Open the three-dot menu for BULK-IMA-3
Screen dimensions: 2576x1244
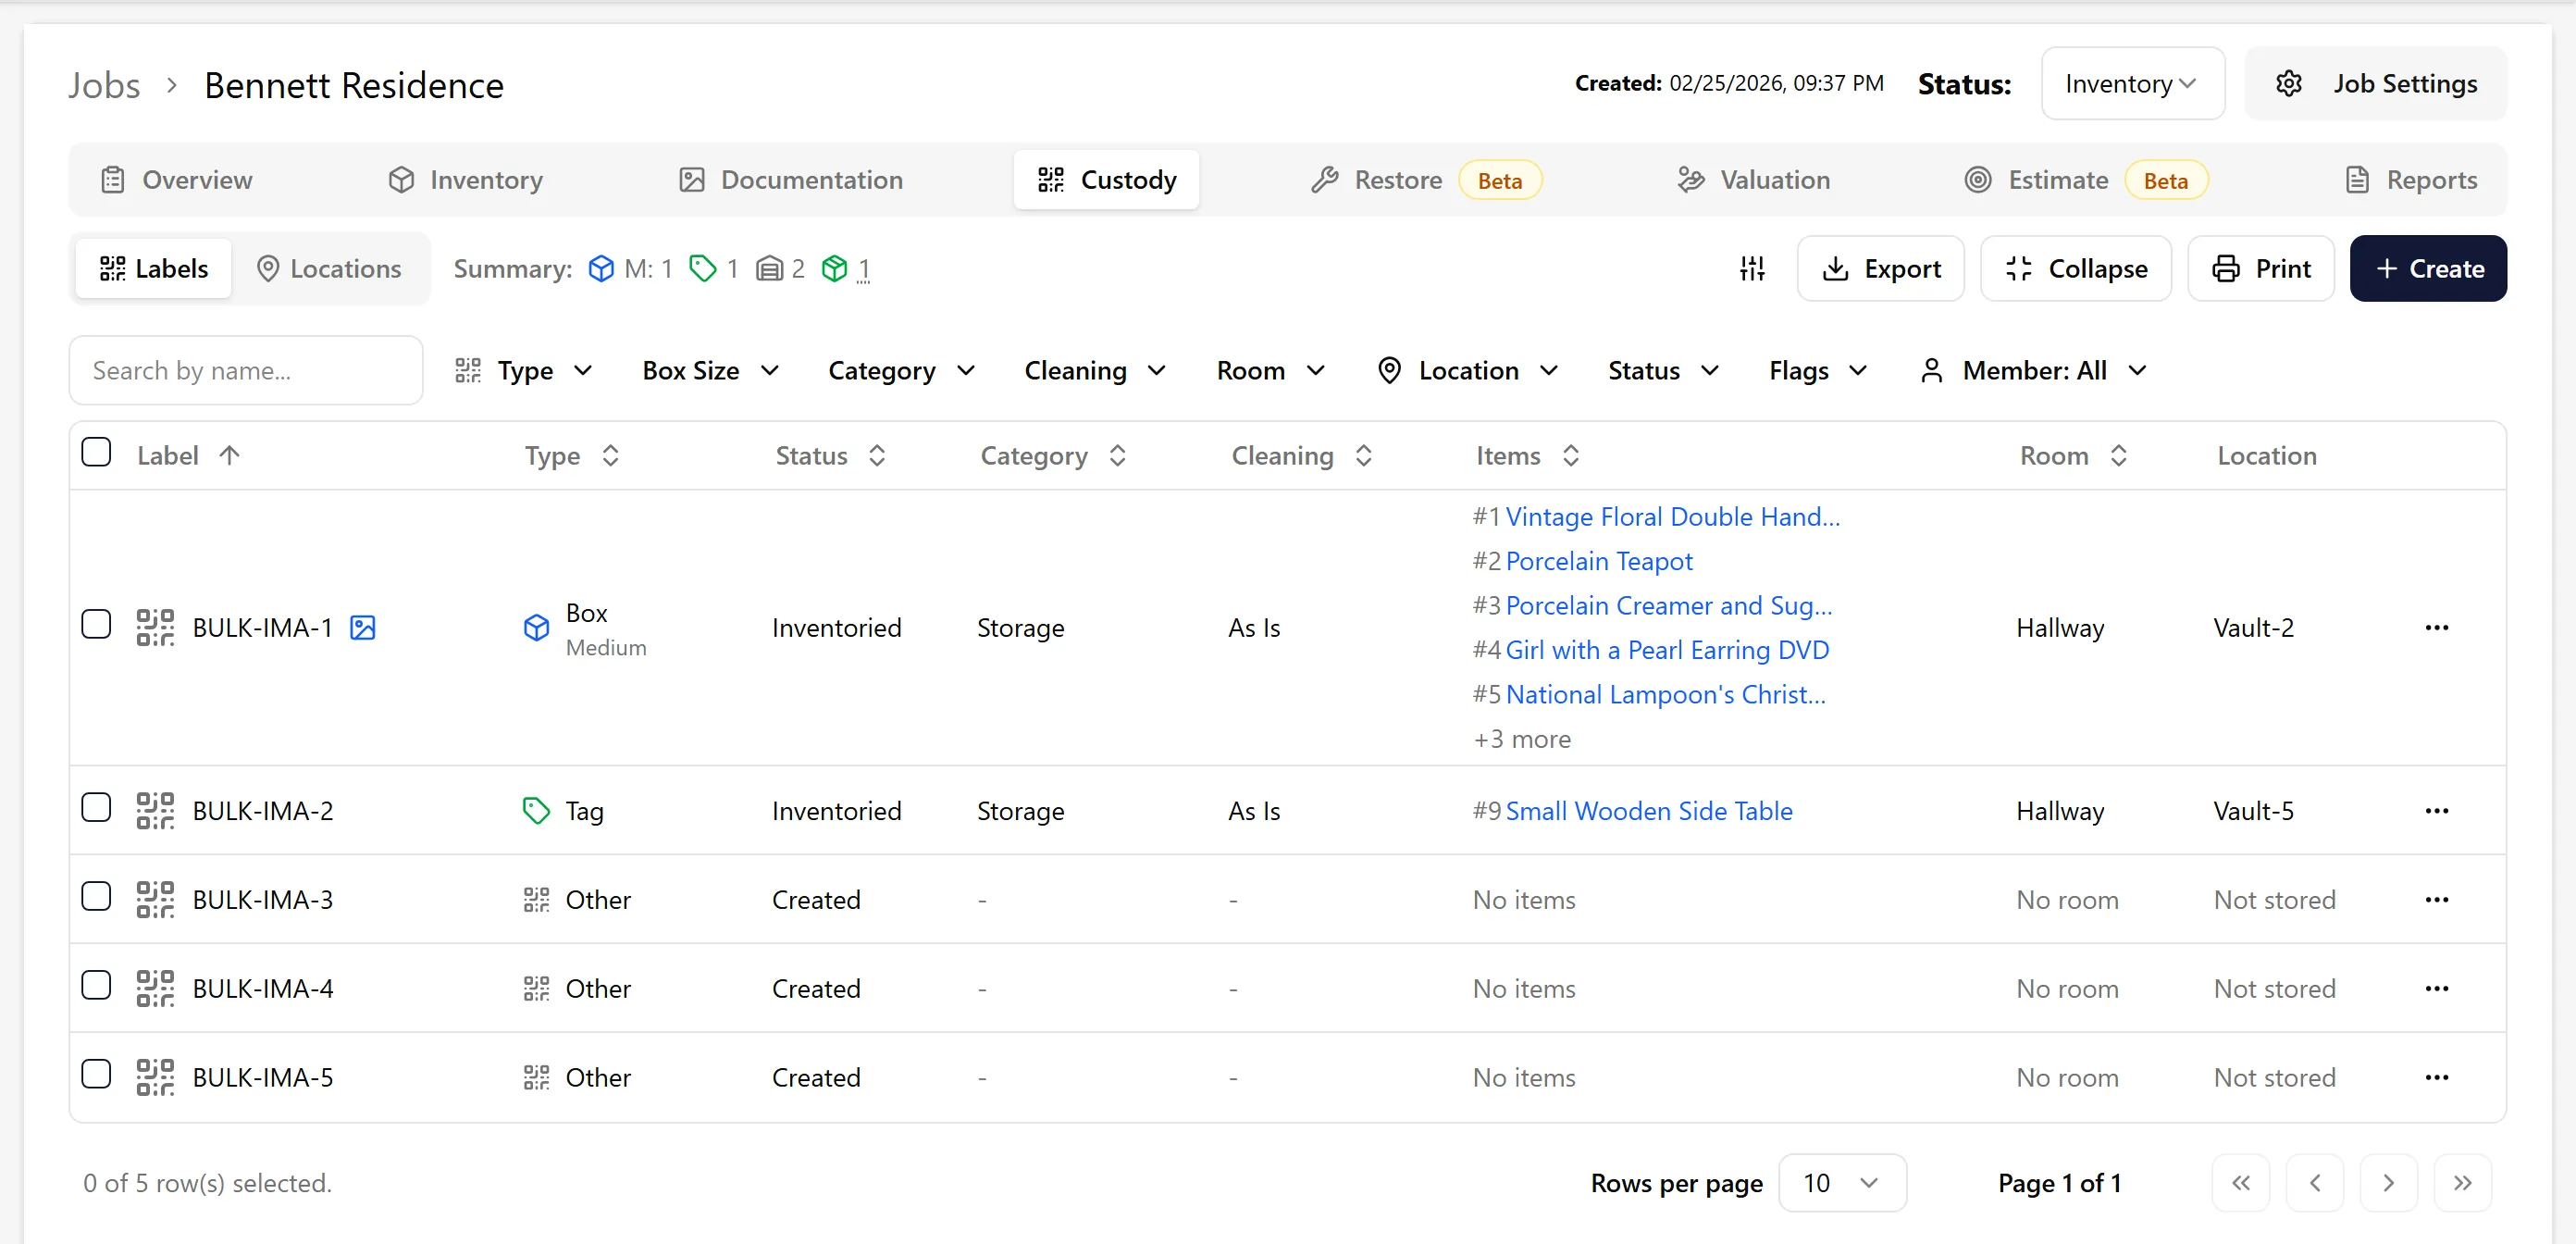pyautogui.click(x=2437, y=900)
